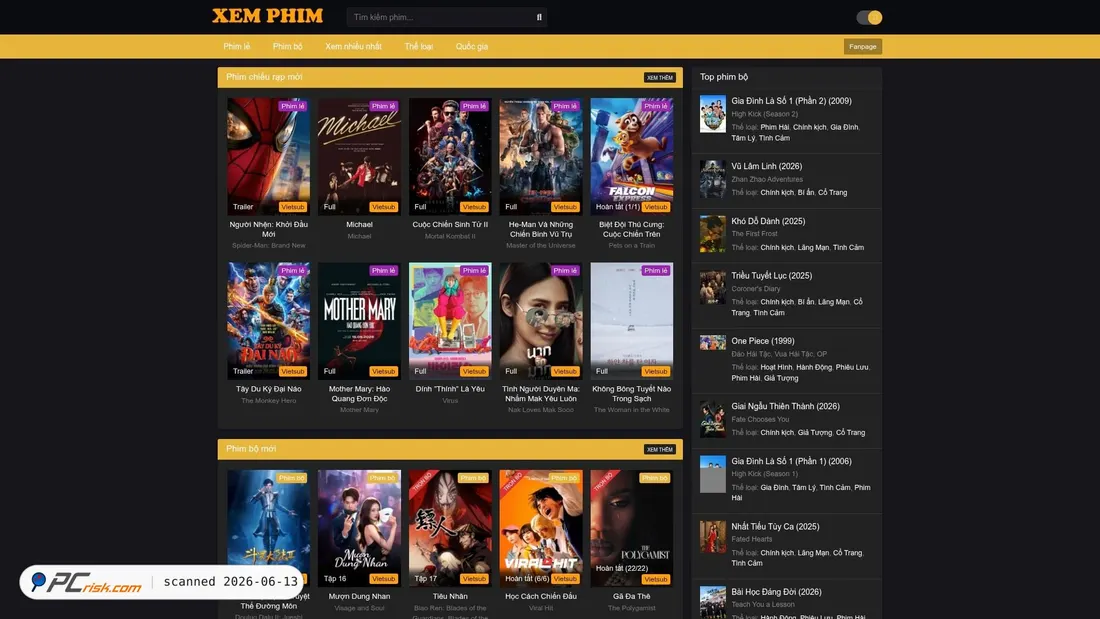Open the Phim bộ menu

click(x=288, y=46)
